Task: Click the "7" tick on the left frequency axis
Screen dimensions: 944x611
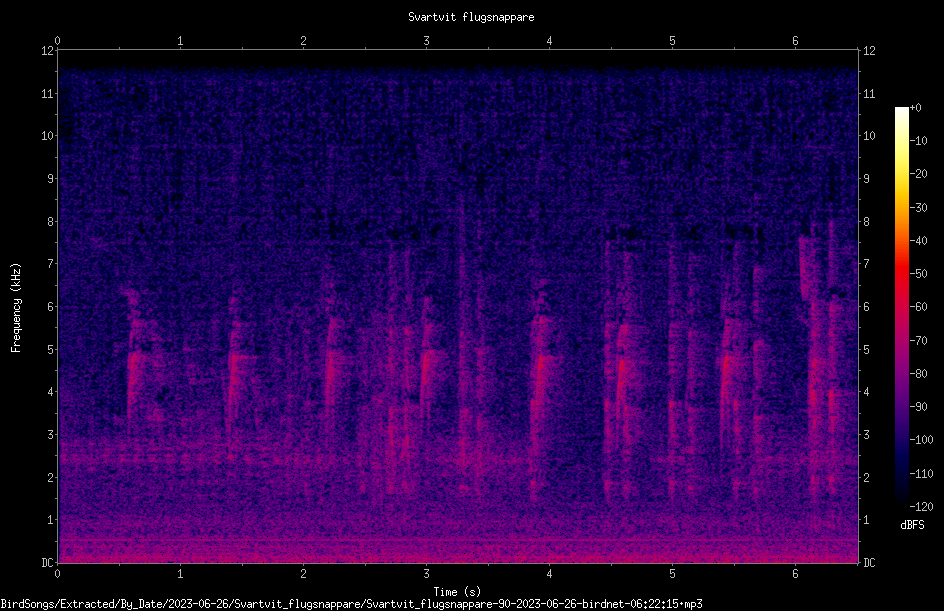Action: pos(50,264)
